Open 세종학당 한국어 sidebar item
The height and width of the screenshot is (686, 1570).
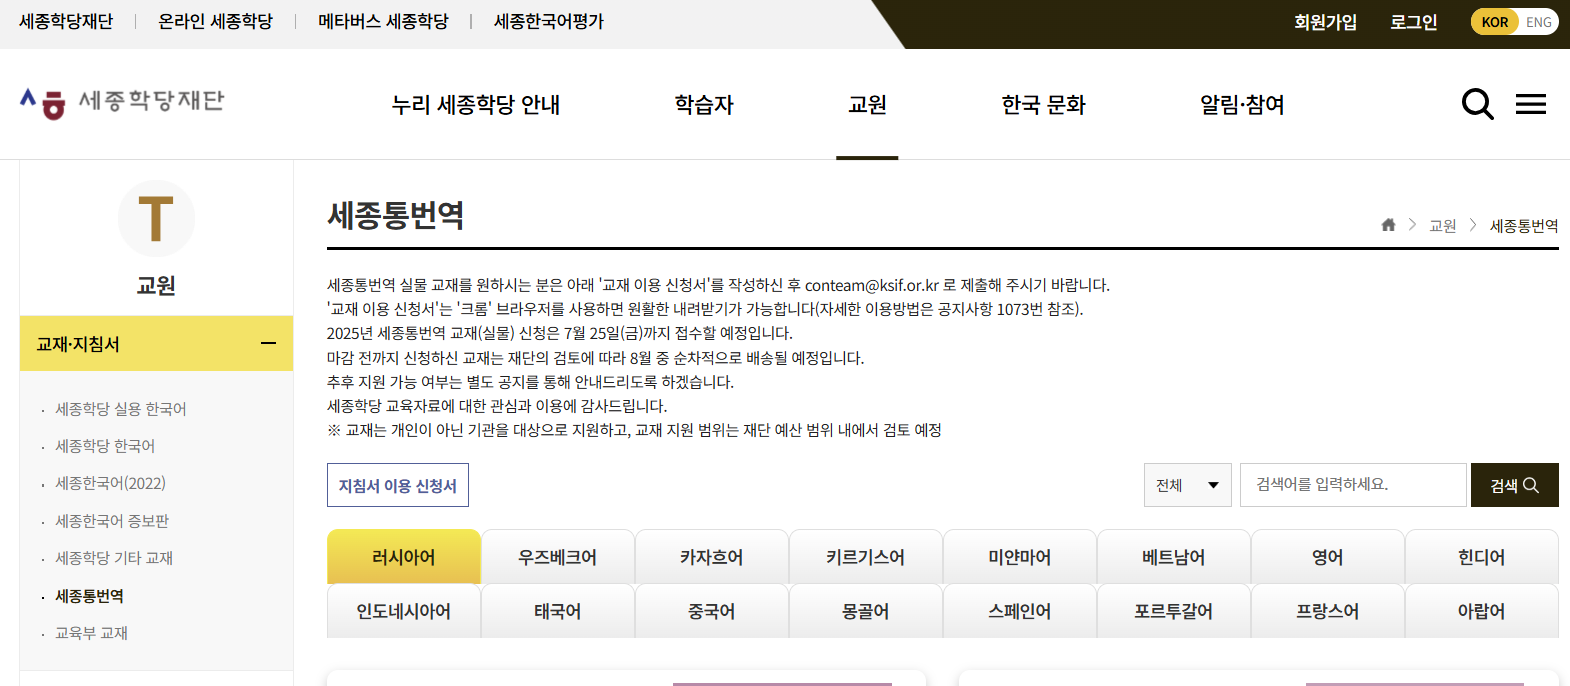[105, 446]
